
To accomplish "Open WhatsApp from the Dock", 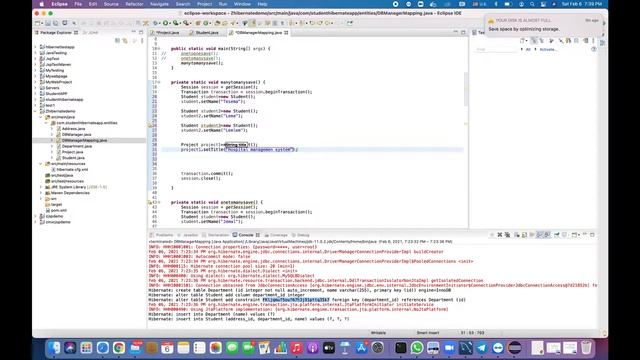I will pos(417,347).
